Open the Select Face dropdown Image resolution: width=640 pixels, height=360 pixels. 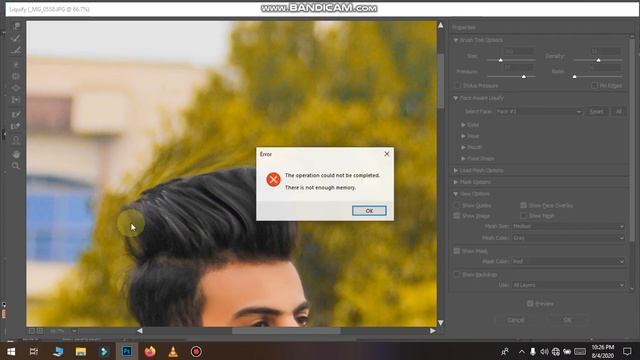(x=539, y=111)
